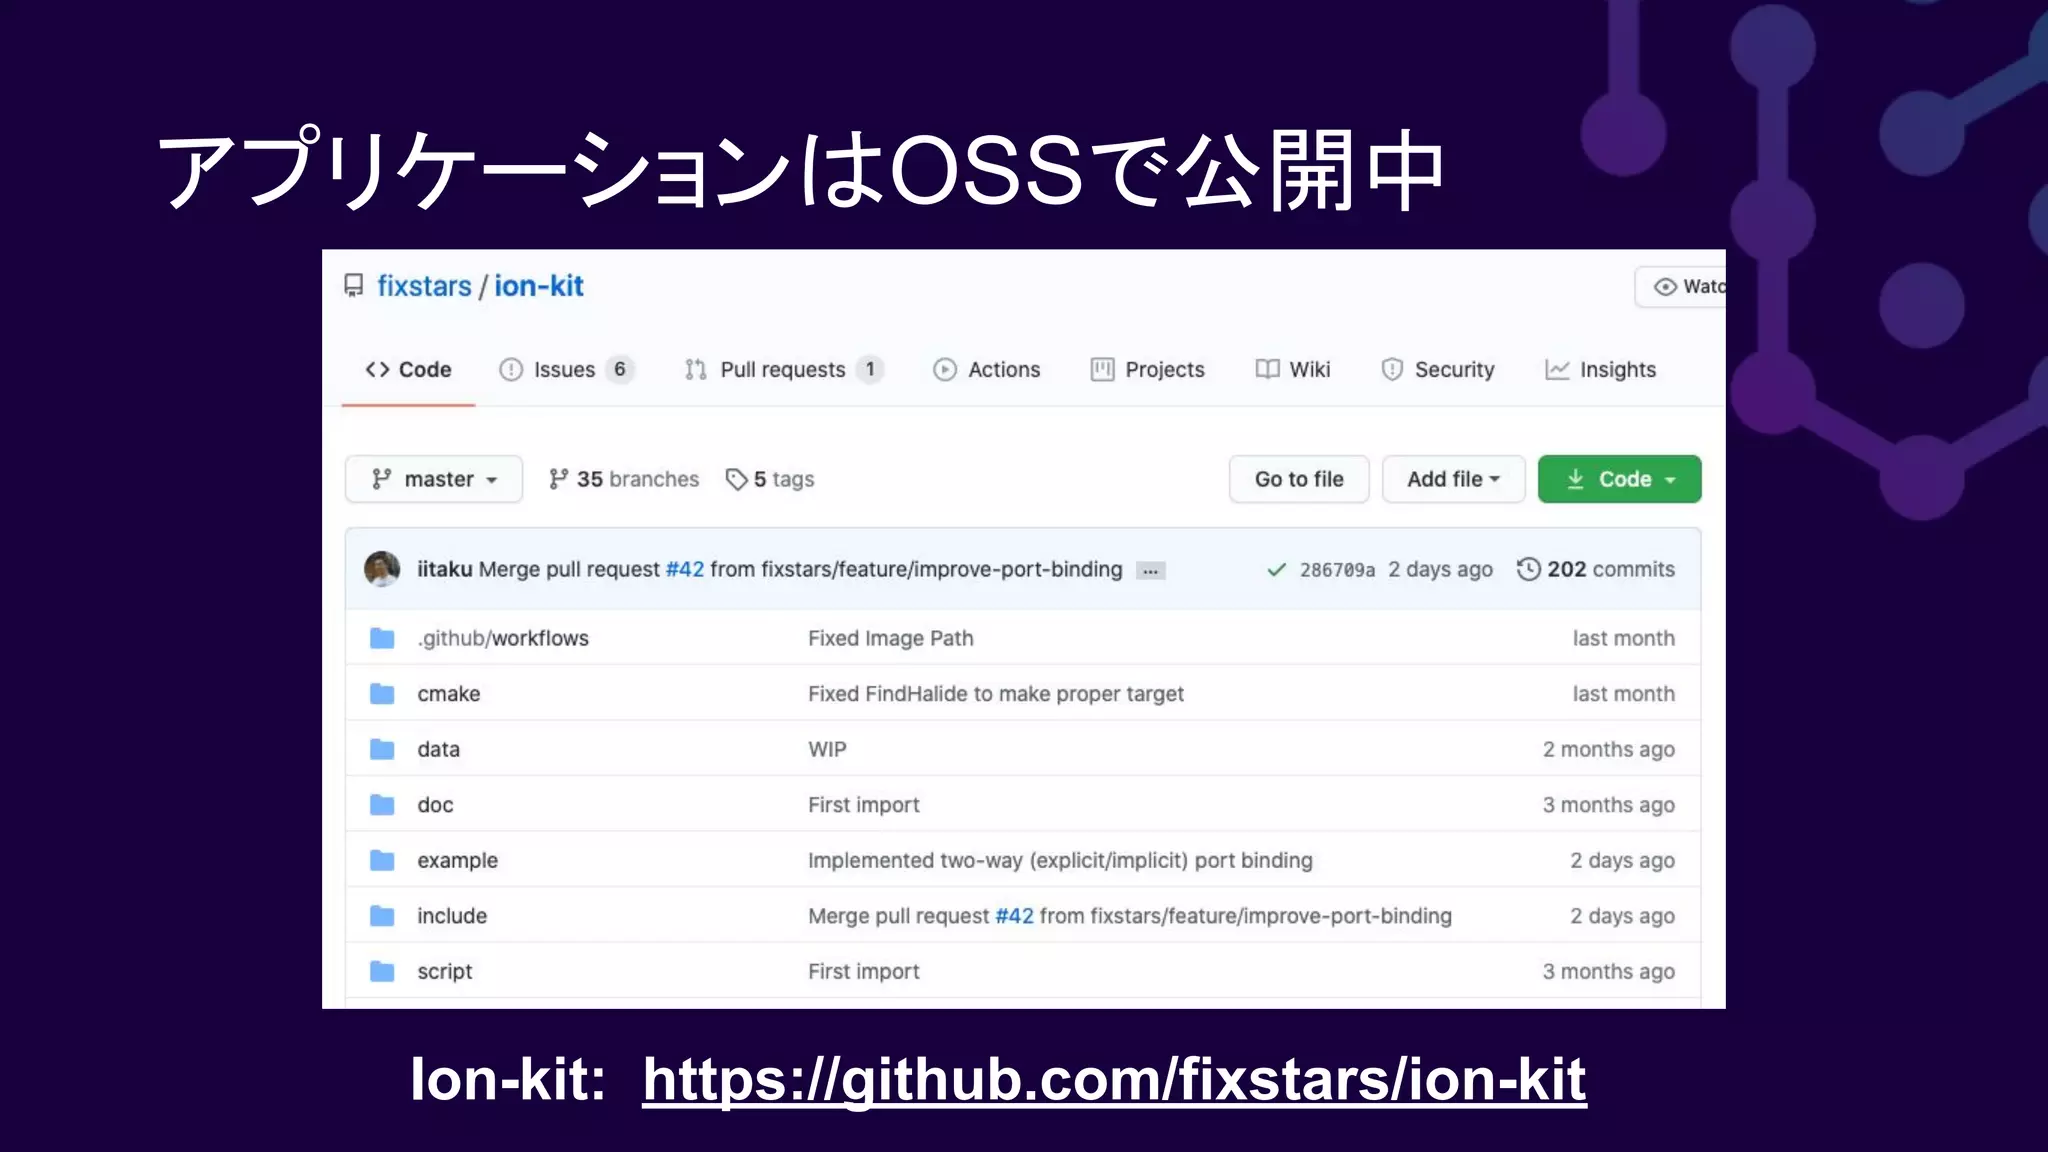Click the Watch button

click(1682, 287)
